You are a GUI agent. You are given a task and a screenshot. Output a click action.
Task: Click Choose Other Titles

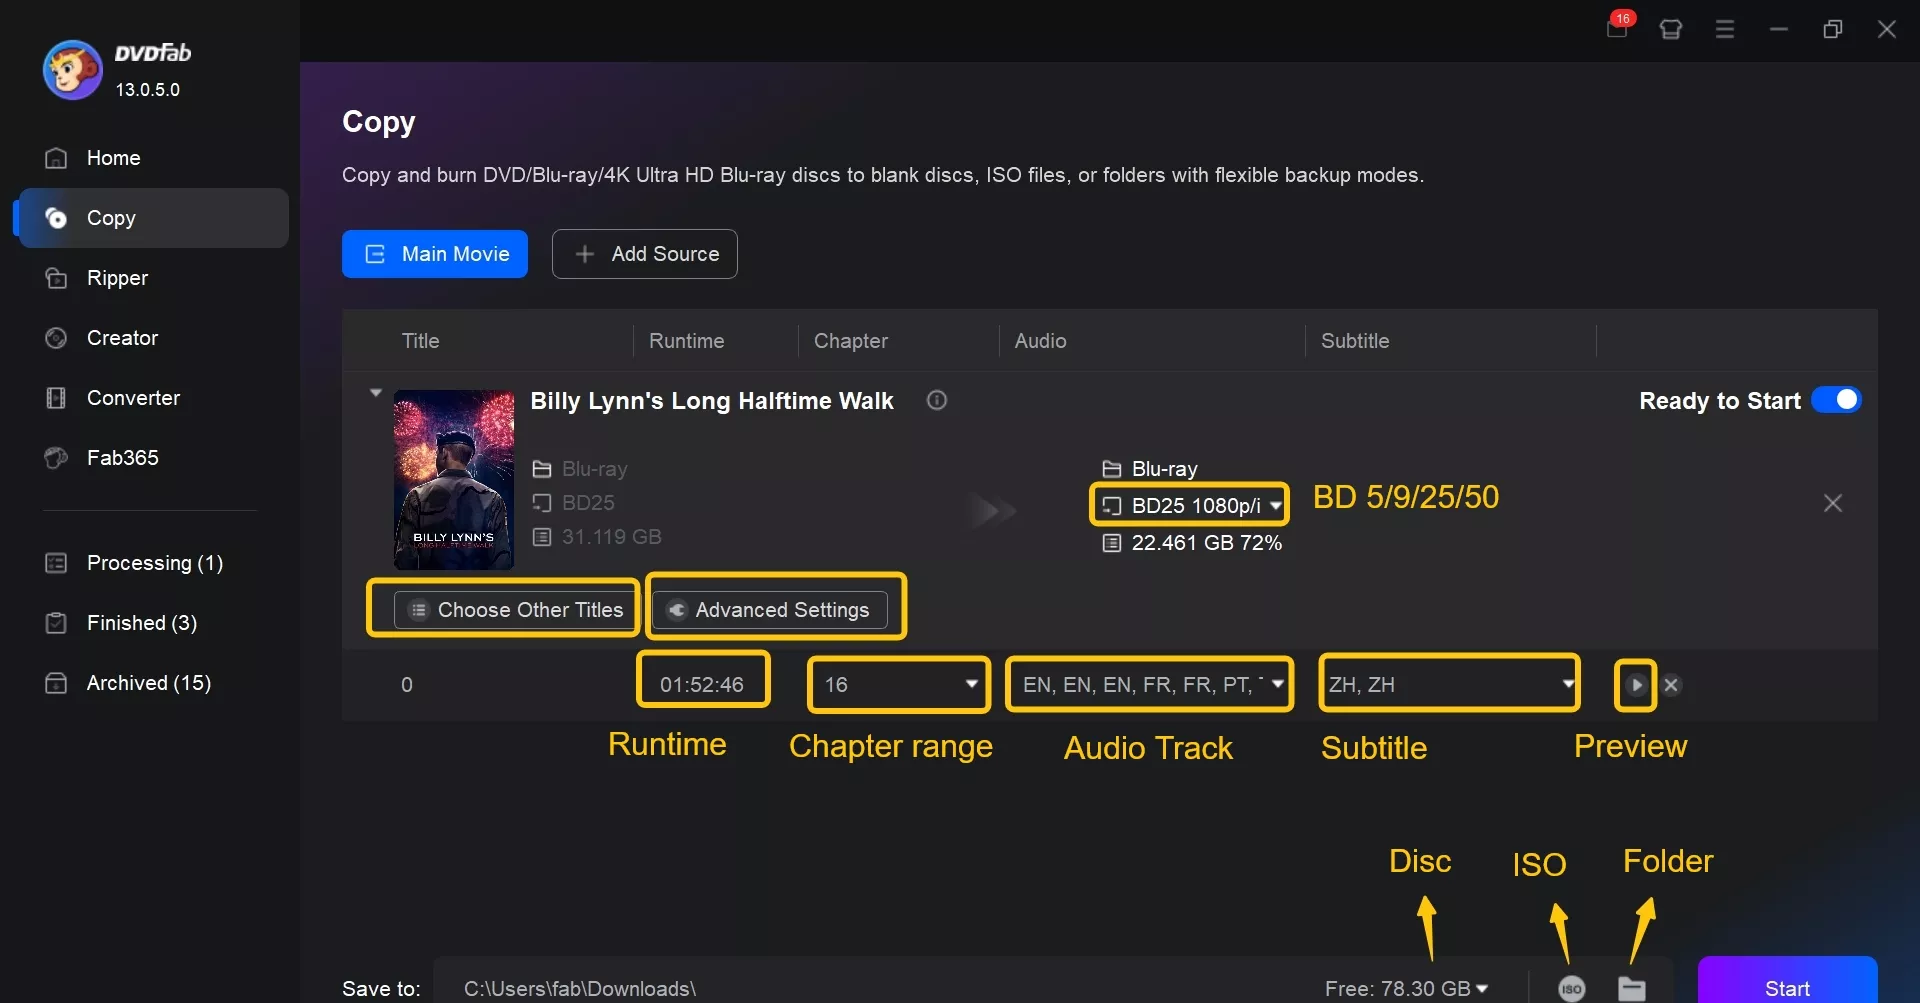coord(516,609)
